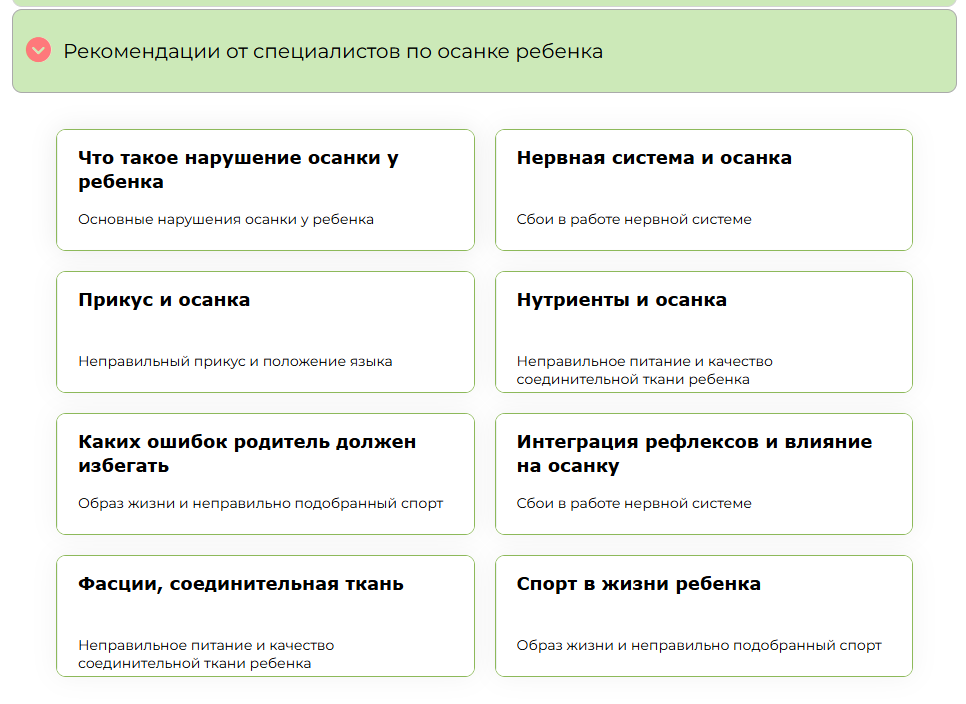Open 'Нутриенты и осанка' card
966x704 pixels.
pyautogui.click(x=704, y=332)
